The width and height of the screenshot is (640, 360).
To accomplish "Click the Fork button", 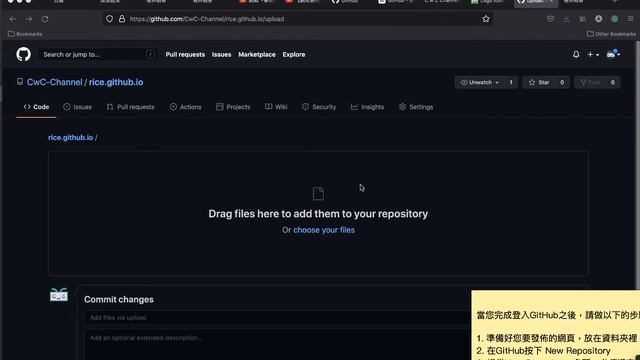I will click(x=590, y=82).
